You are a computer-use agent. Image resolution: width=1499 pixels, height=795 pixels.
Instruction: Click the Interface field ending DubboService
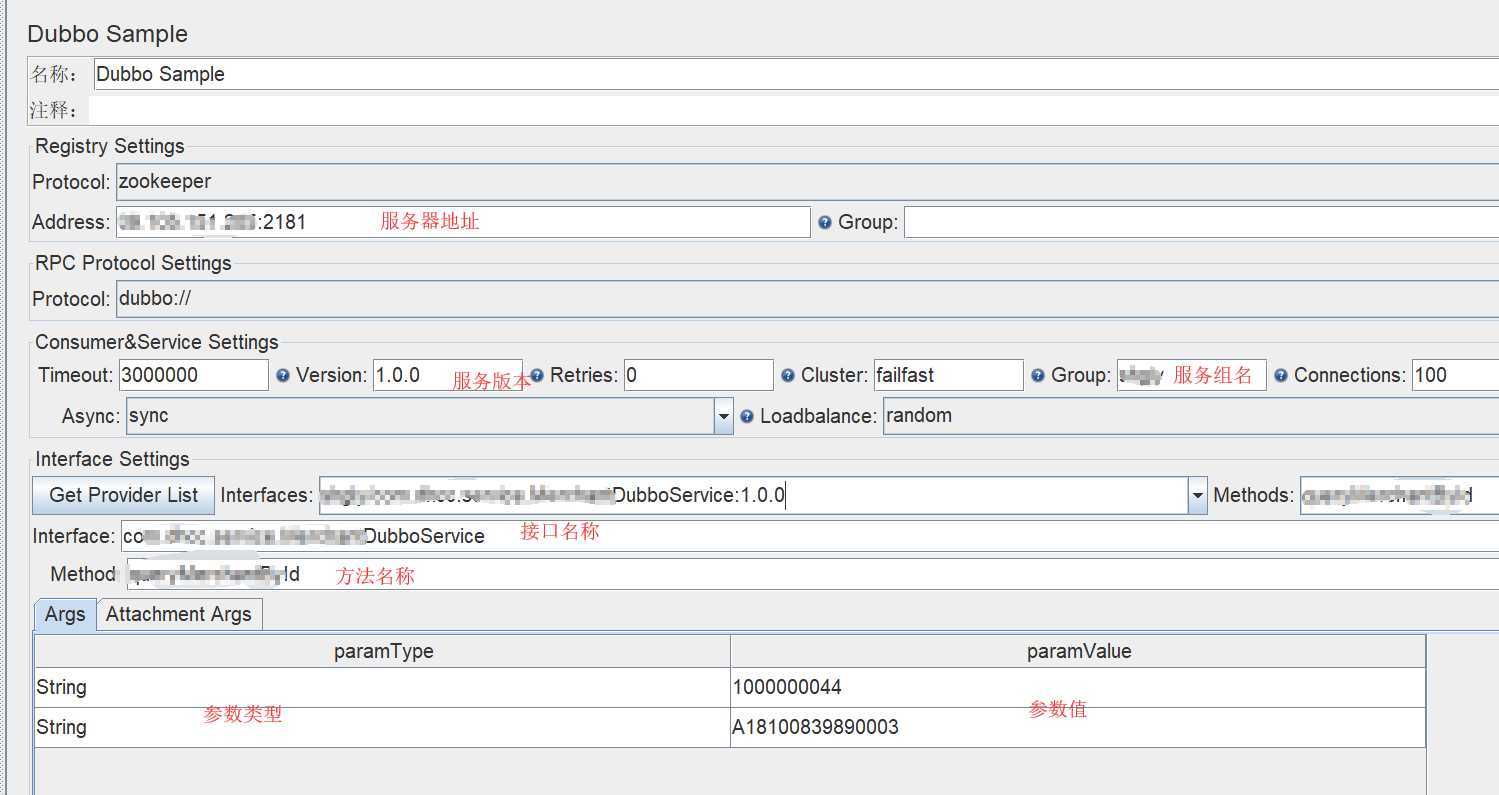(810, 536)
